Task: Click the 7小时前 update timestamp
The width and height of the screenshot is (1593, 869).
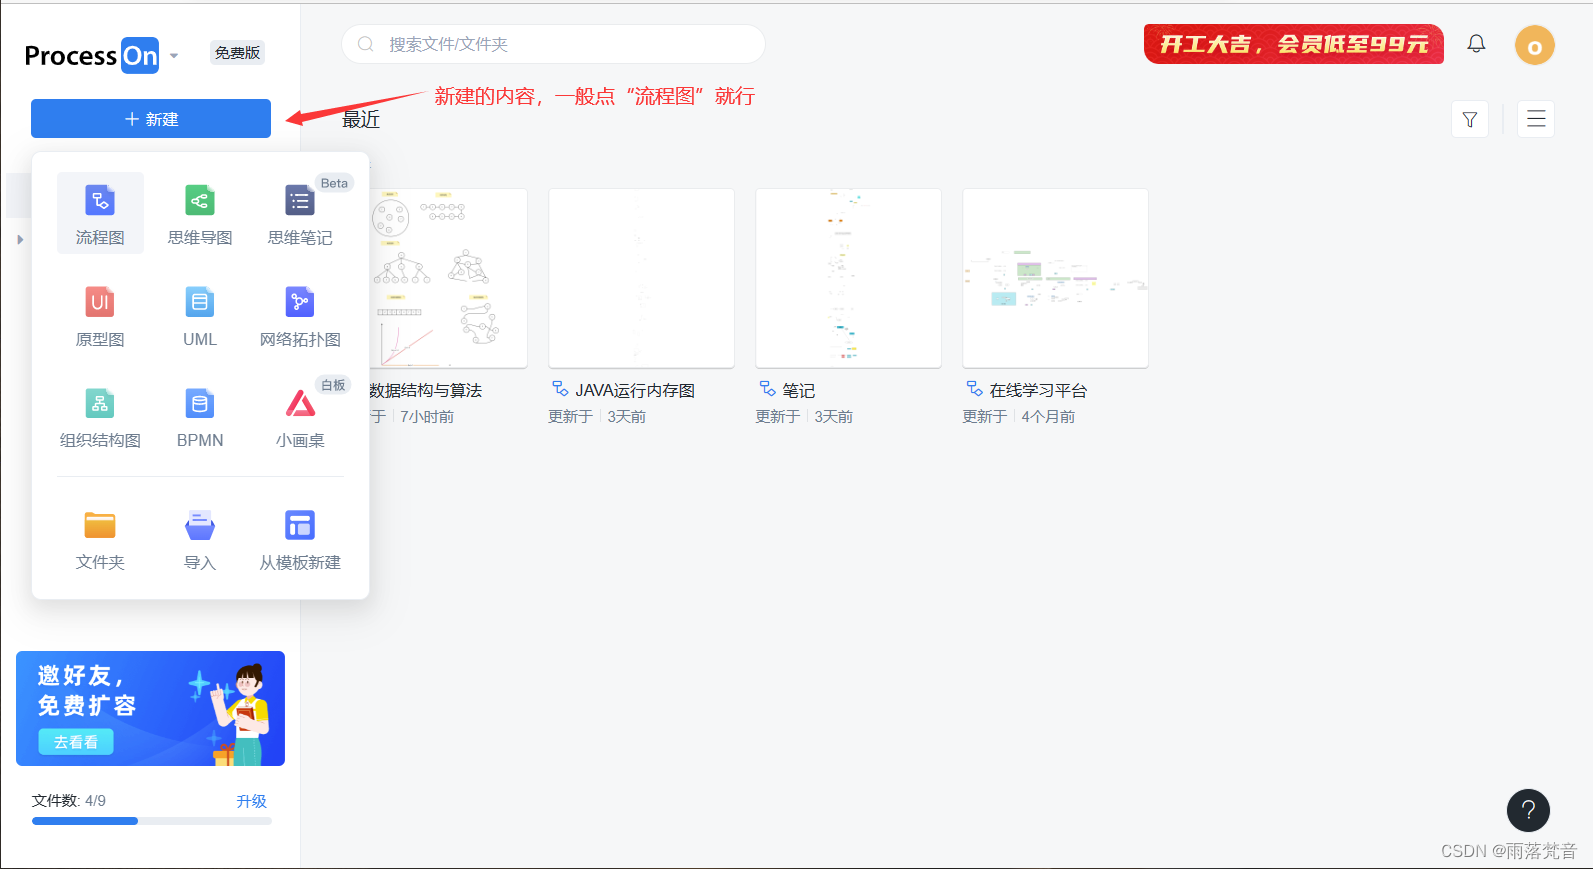Action: click(x=427, y=416)
